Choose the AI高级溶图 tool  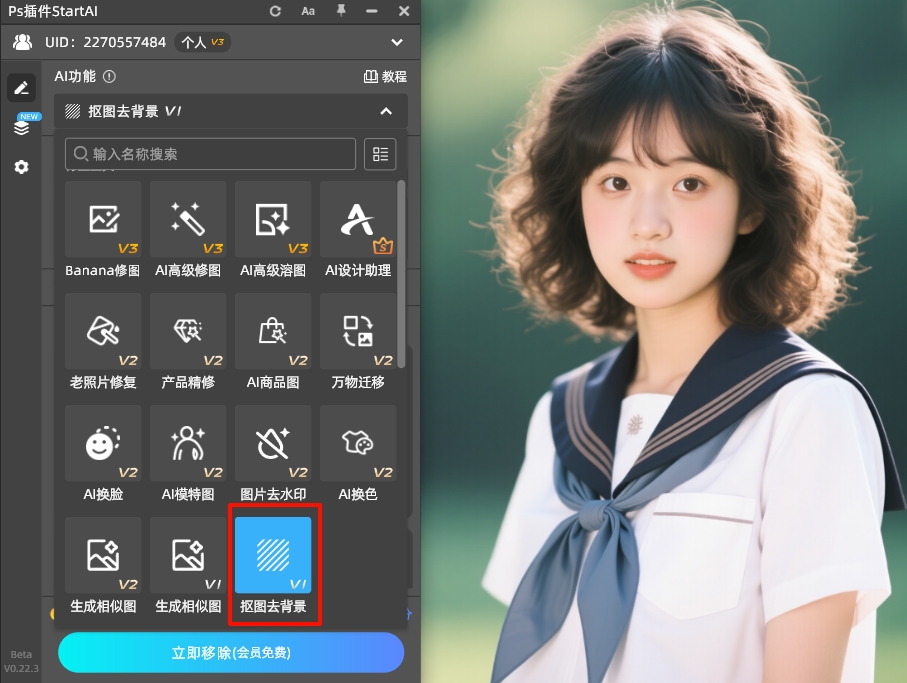273,220
